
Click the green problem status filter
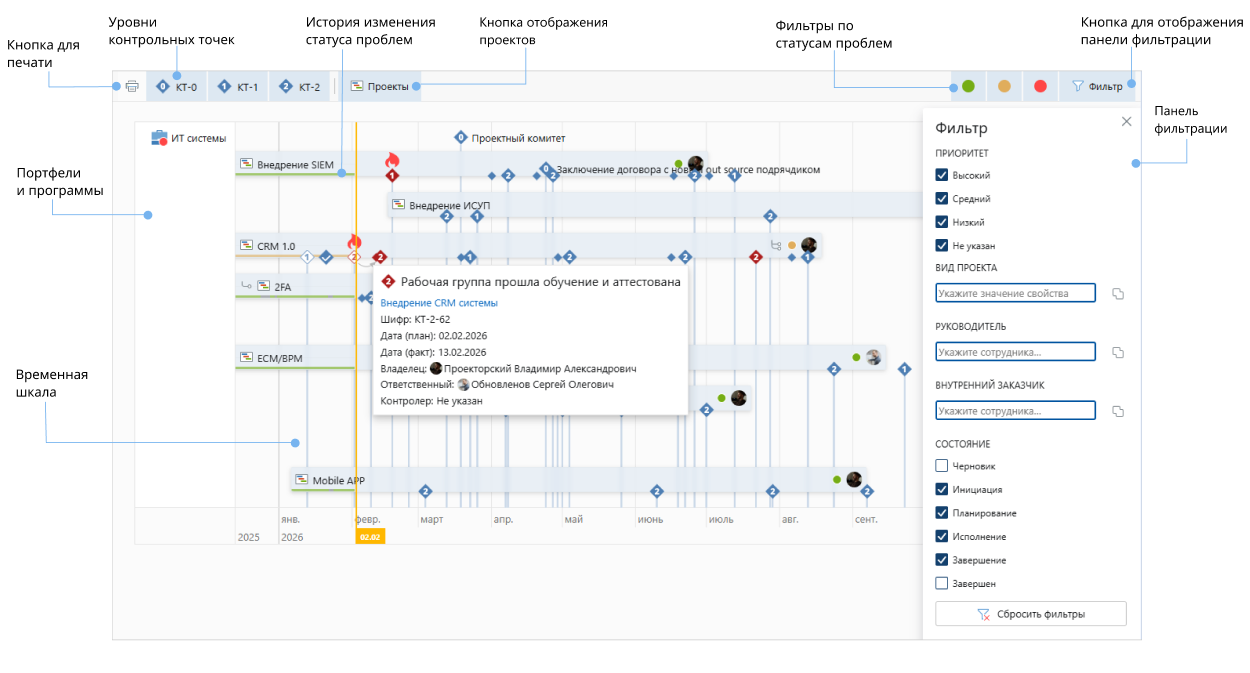(968, 87)
